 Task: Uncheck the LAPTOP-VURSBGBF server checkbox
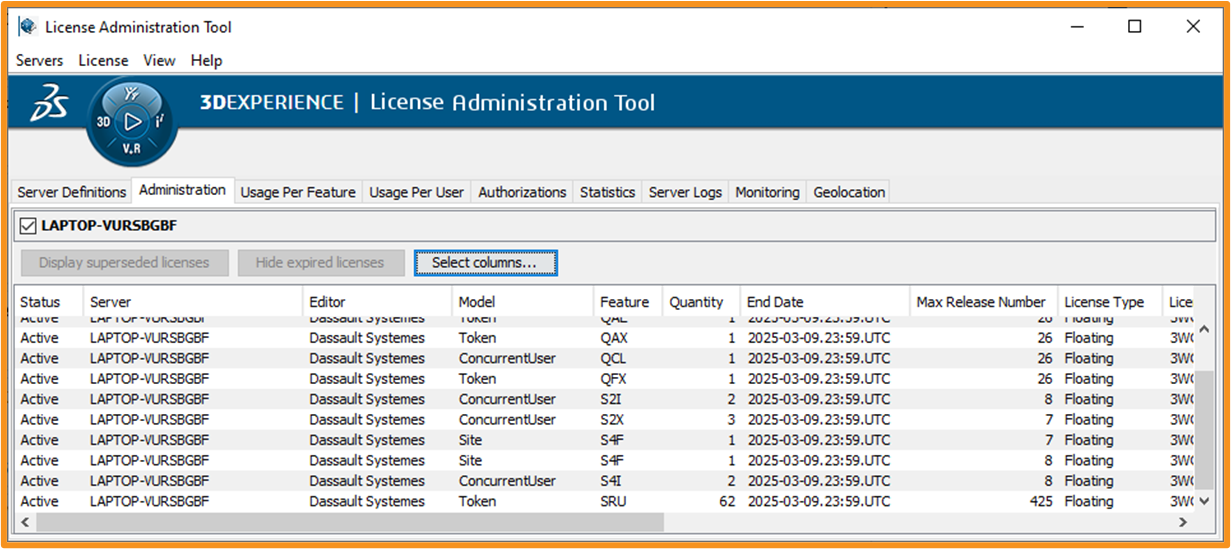point(27,226)
